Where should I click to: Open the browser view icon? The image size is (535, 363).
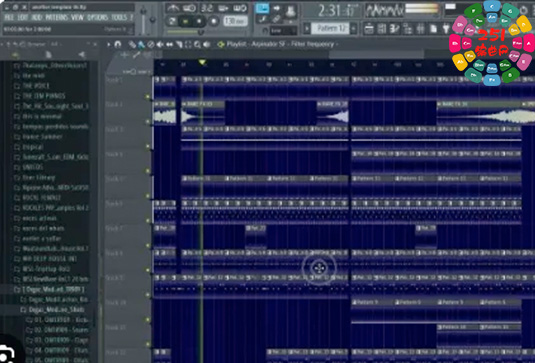[x=407, y=29]
